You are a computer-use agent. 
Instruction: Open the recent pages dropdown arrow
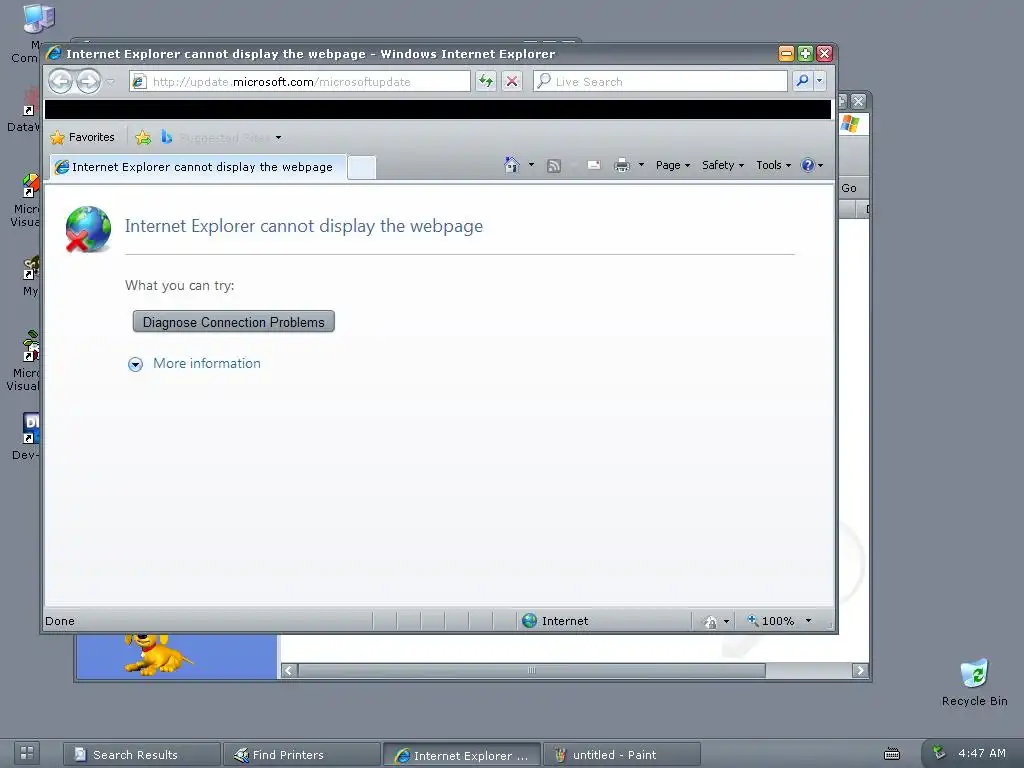110,82
